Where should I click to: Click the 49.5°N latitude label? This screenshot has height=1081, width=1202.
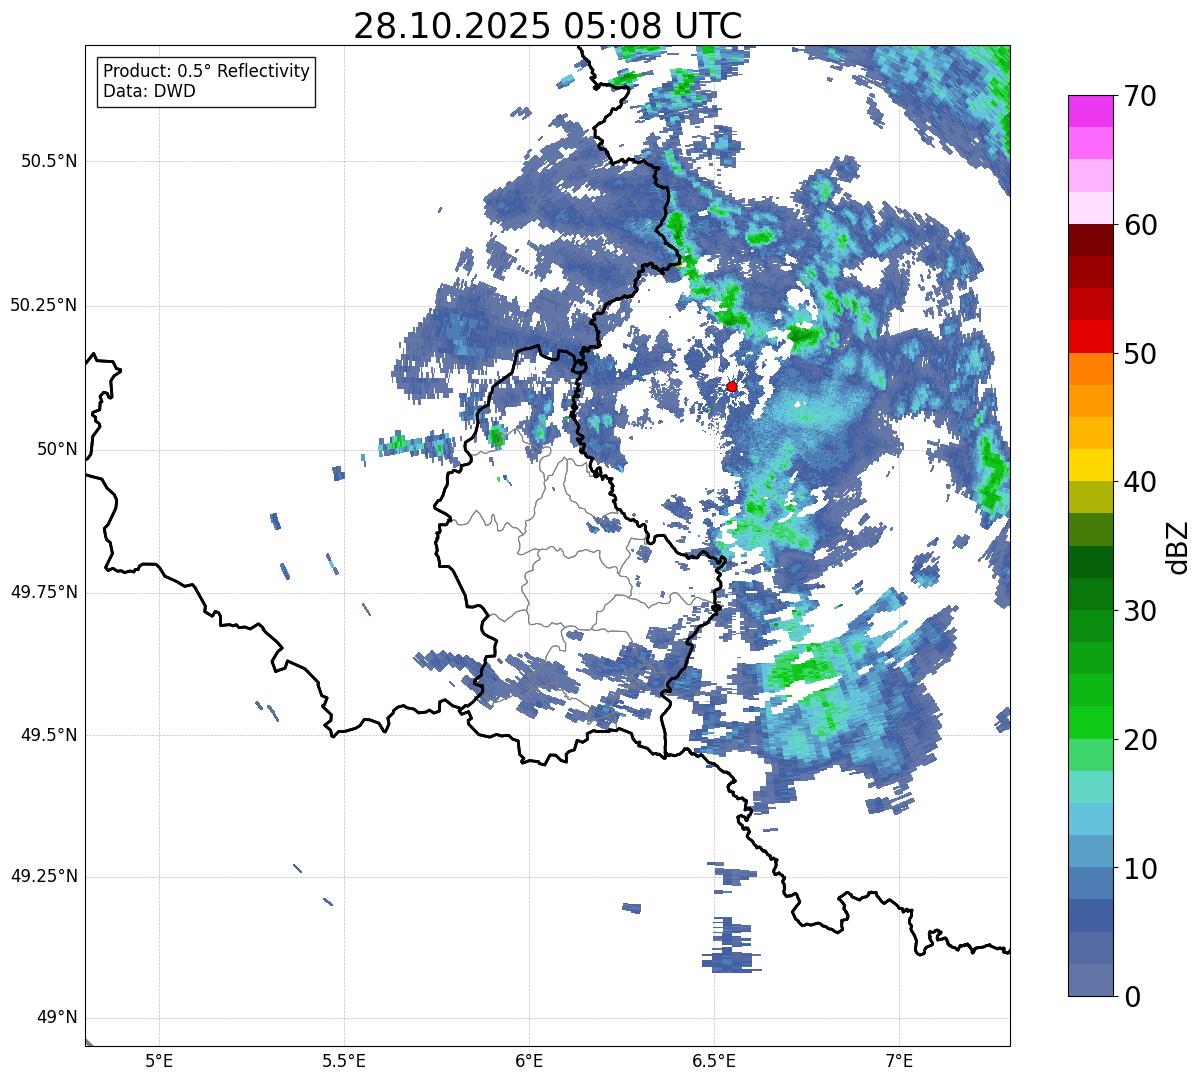click(x=48, y=735)
